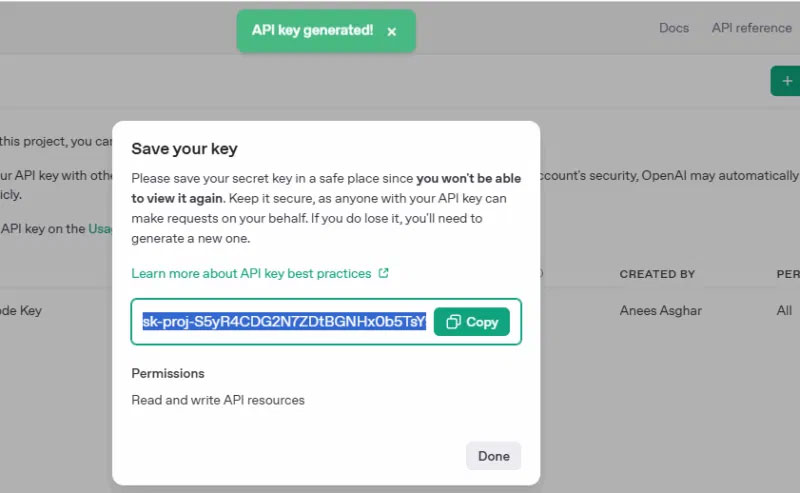This screenshot has width=800, height=493.
Task: Click the "API key generated!" toast message
Action: pyautogui.click(x=312, y=30)
